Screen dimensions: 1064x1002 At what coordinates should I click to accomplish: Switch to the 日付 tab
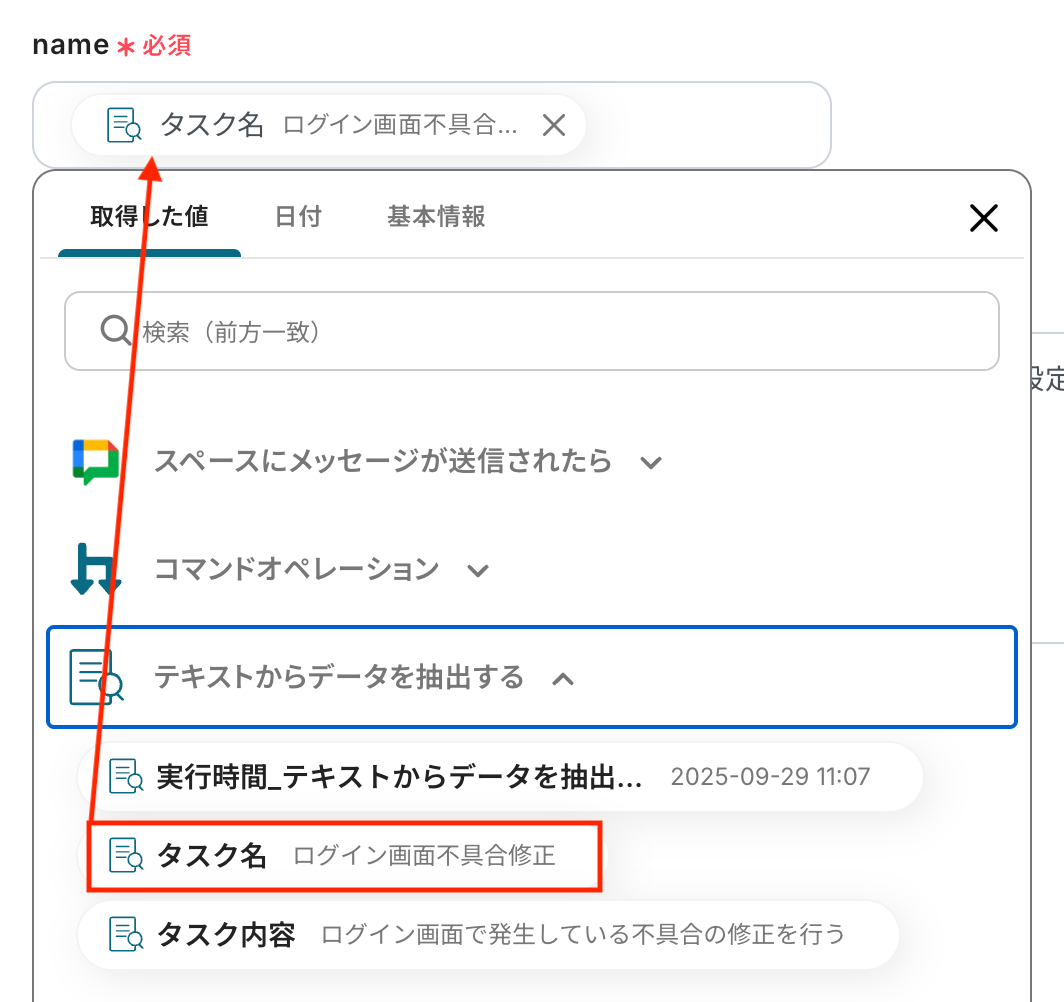point(298,216)
